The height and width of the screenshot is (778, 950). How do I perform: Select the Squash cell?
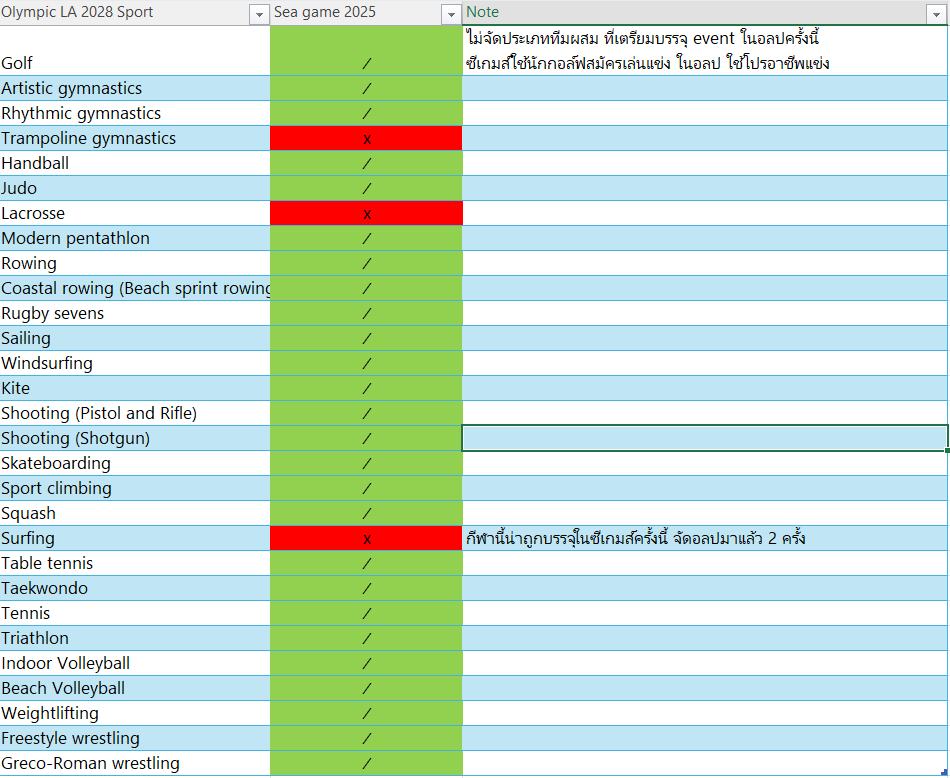[135, 513]
